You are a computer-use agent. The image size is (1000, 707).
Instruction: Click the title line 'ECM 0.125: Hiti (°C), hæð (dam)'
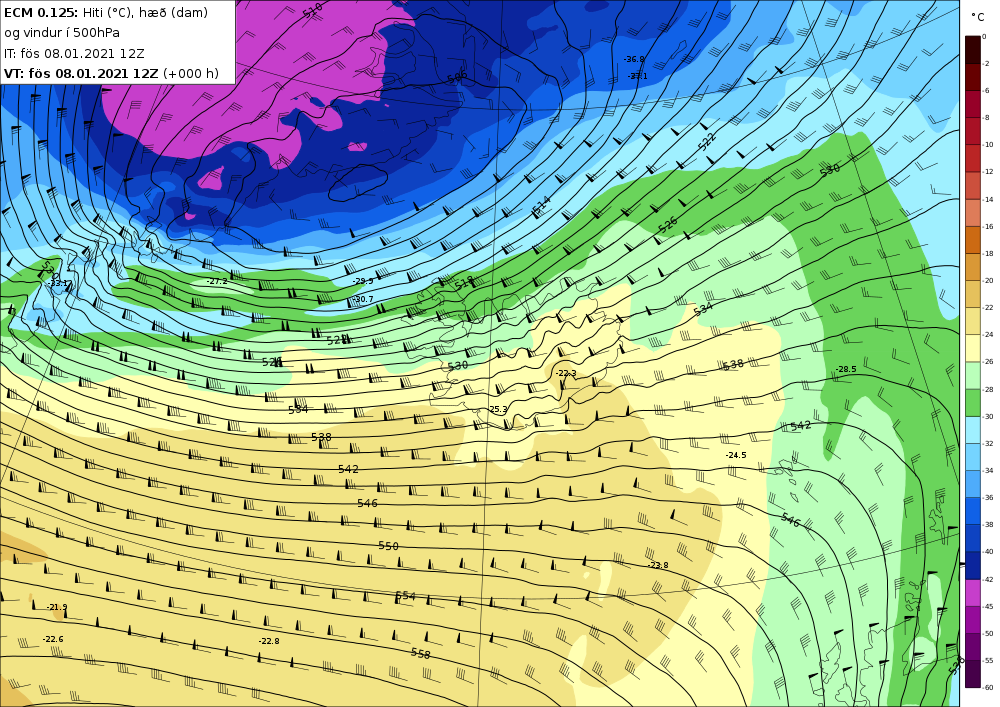pyautogui.click(x=106, y=13)
